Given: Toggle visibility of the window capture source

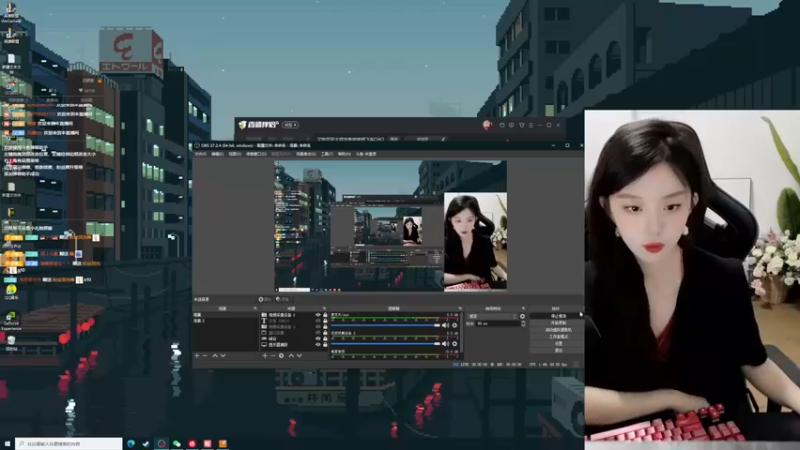Looking at the screenshot, I should point(318,333).
